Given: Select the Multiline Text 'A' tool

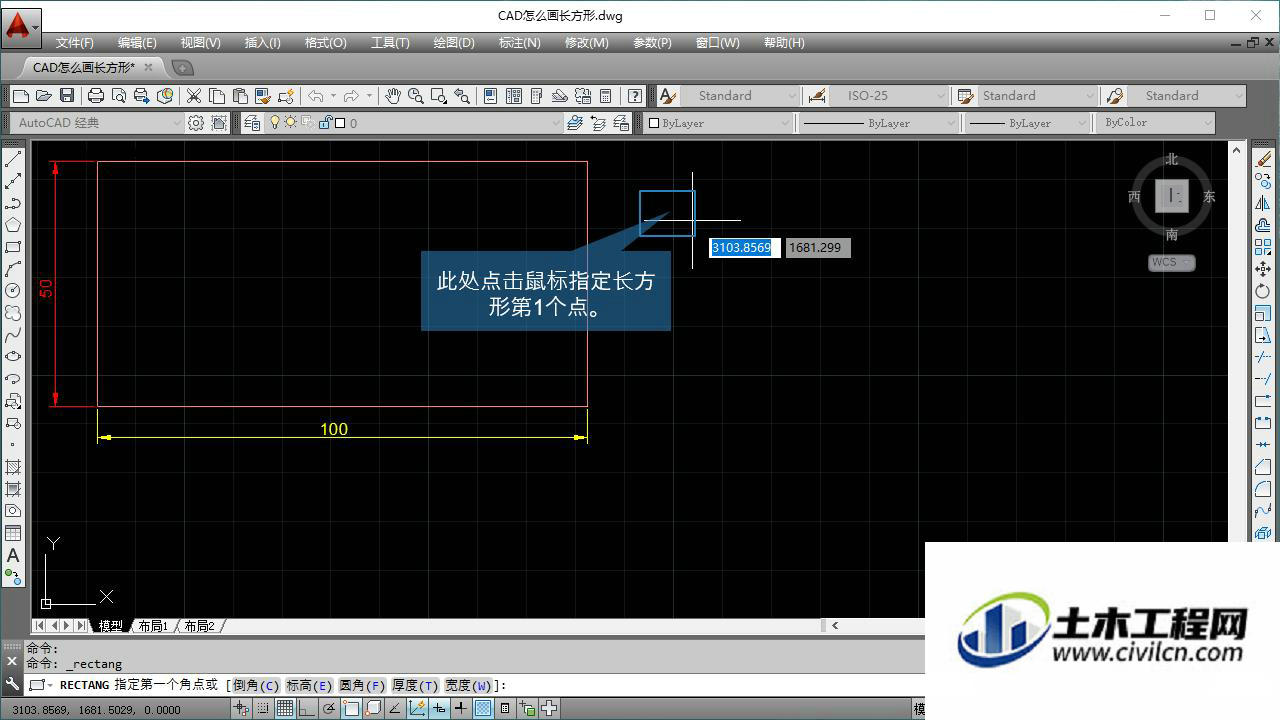Looking at the screenshot, I should 13,555.
